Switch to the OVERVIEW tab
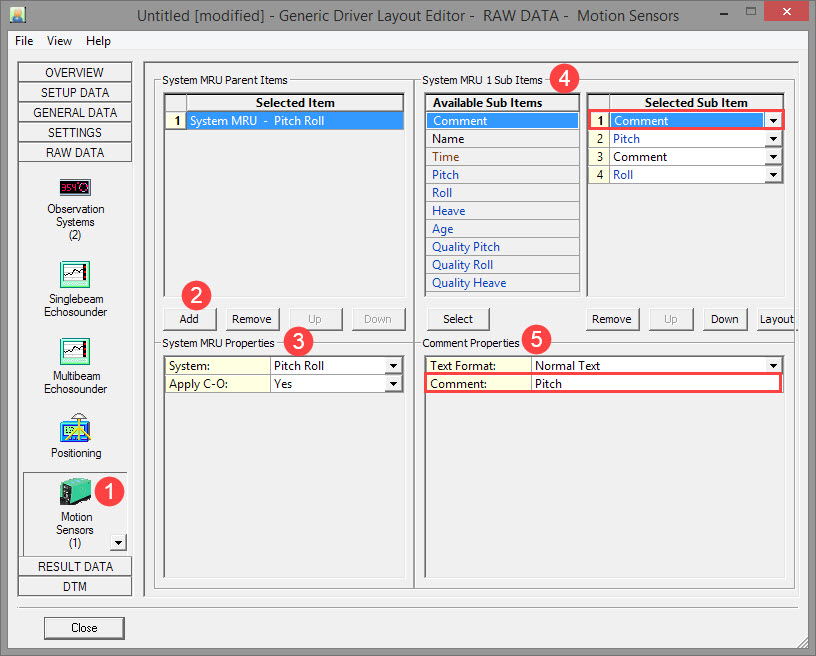This screenshot has height=656, width=816. 75,72
